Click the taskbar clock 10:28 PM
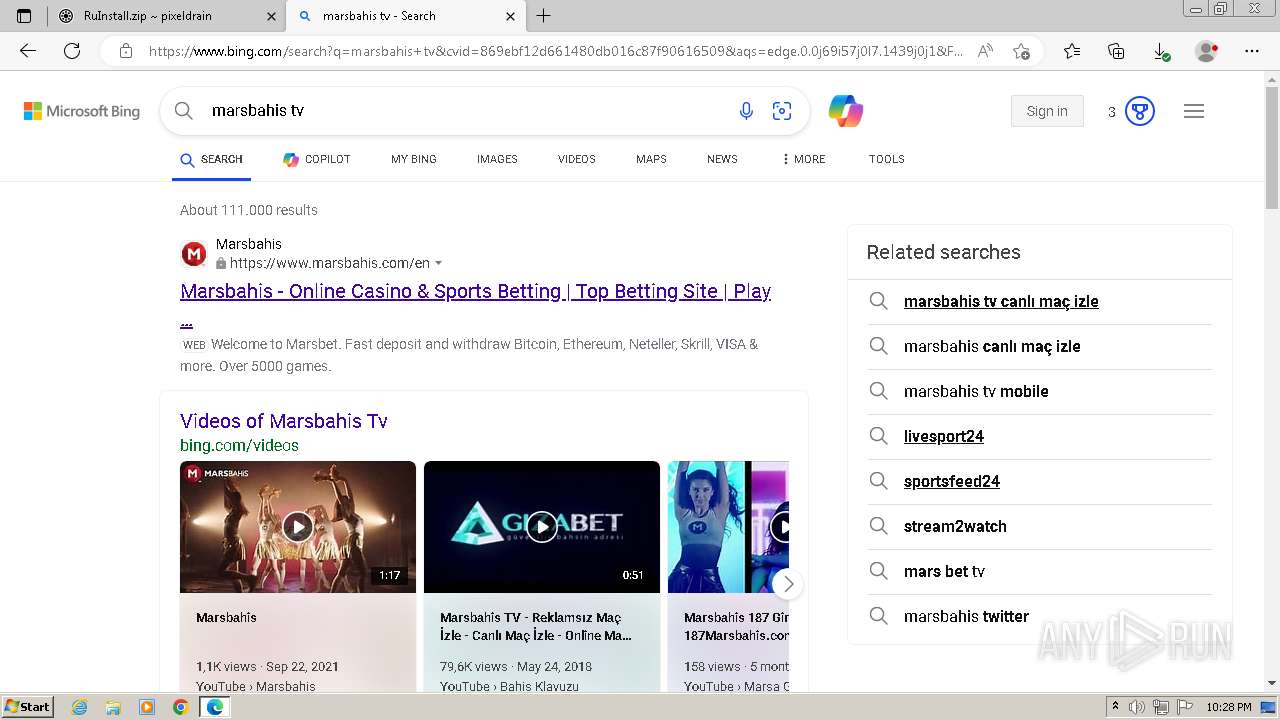The image size is (1280, 720). 1229,707
